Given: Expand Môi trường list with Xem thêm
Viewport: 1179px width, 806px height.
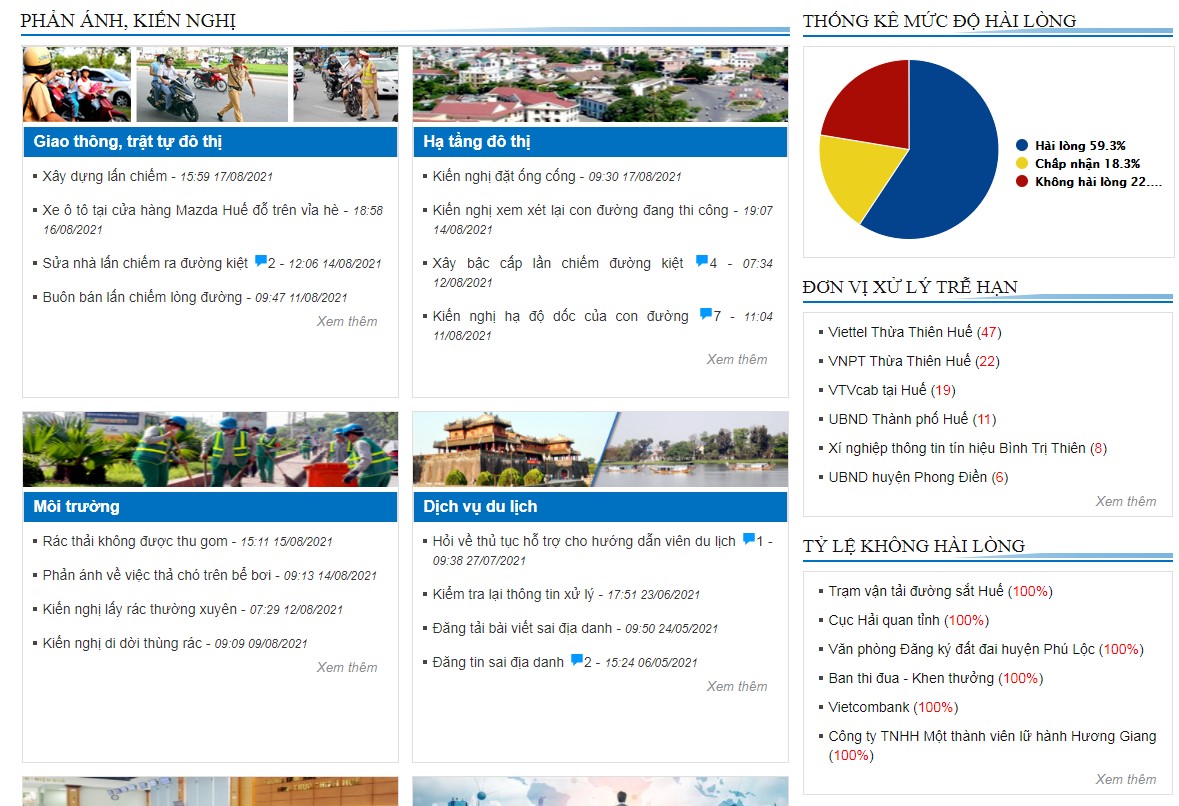Looking at the screenshot, I should (347, 667).
